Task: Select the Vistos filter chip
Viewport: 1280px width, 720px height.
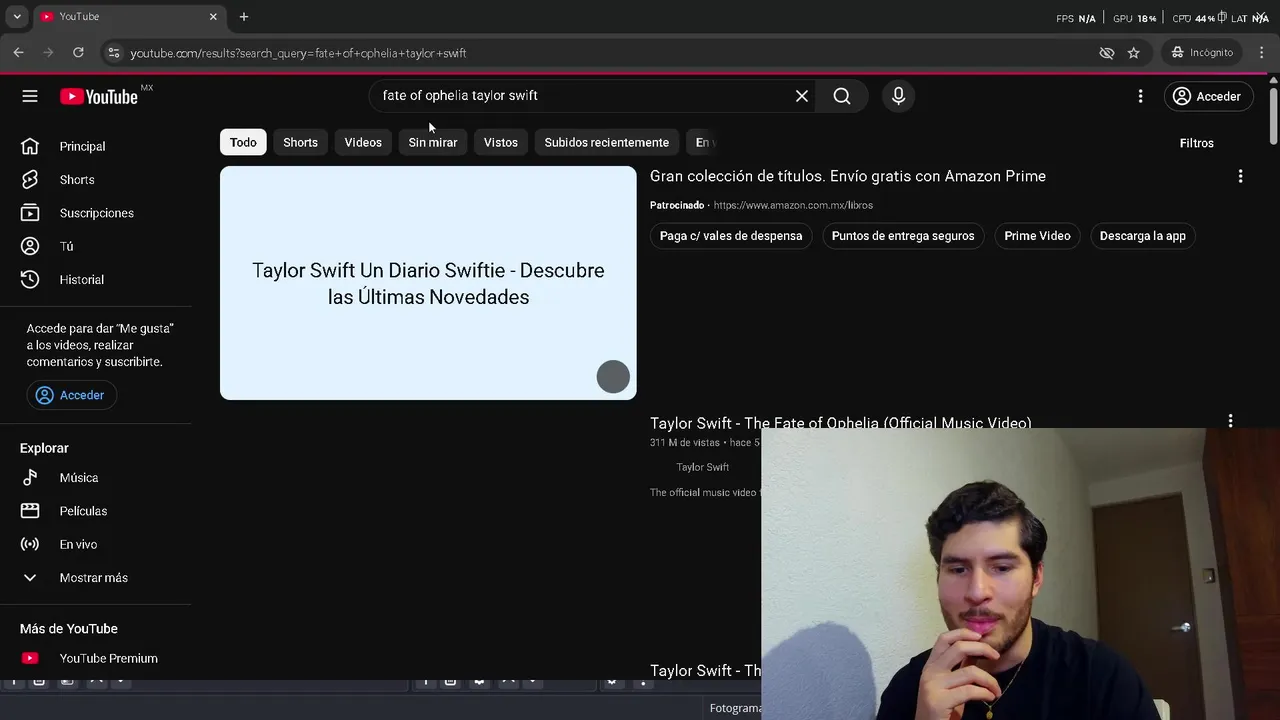Action: [500, 142]
